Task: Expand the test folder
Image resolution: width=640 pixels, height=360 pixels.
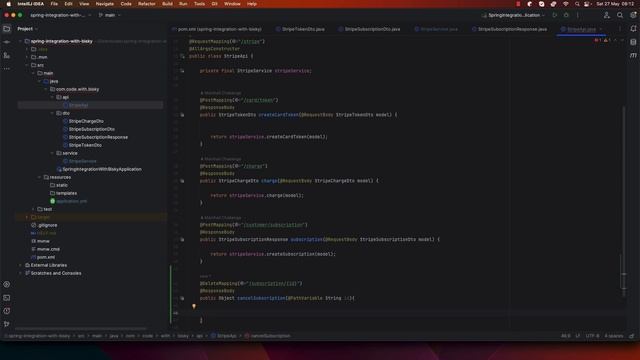Action: 33,209
